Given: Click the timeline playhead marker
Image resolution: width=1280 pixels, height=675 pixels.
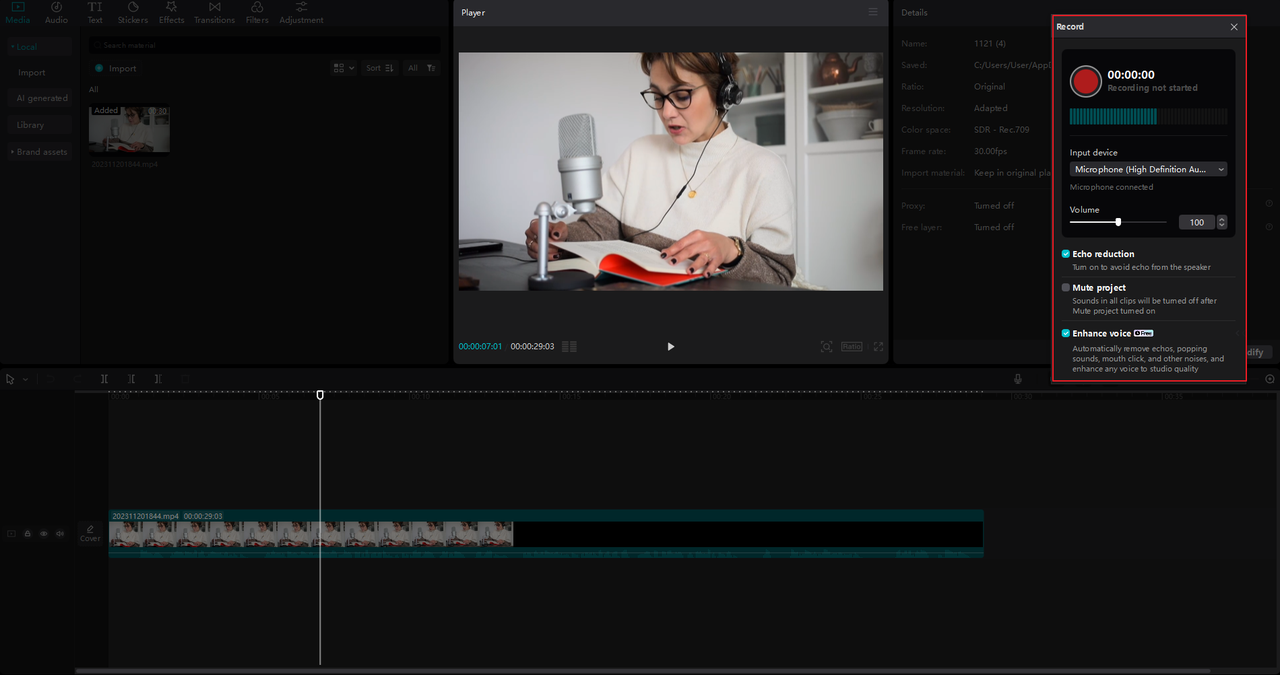Looking at the screenshot, I should (320, 395).
